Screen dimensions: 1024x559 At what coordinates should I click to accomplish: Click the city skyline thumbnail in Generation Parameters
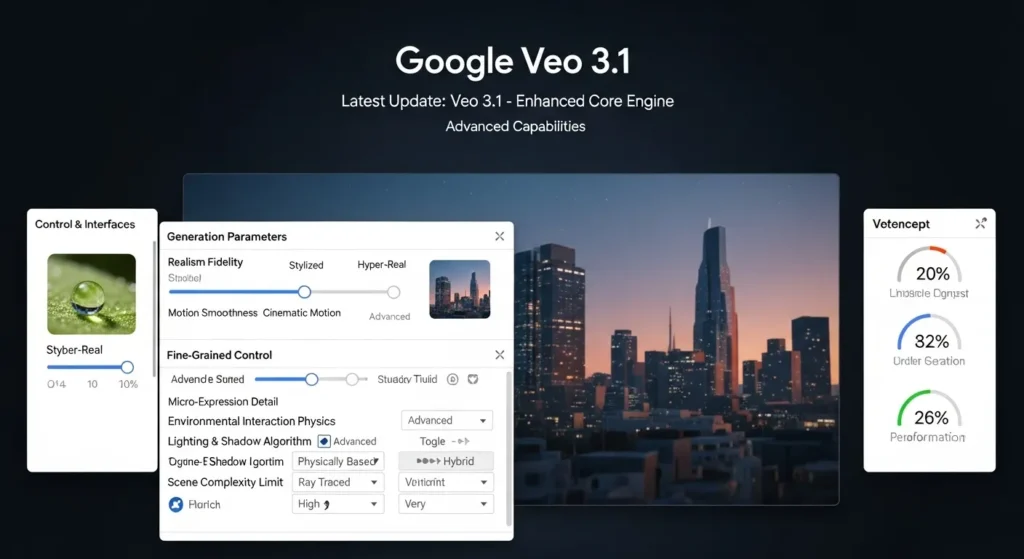tap(460, 289)
